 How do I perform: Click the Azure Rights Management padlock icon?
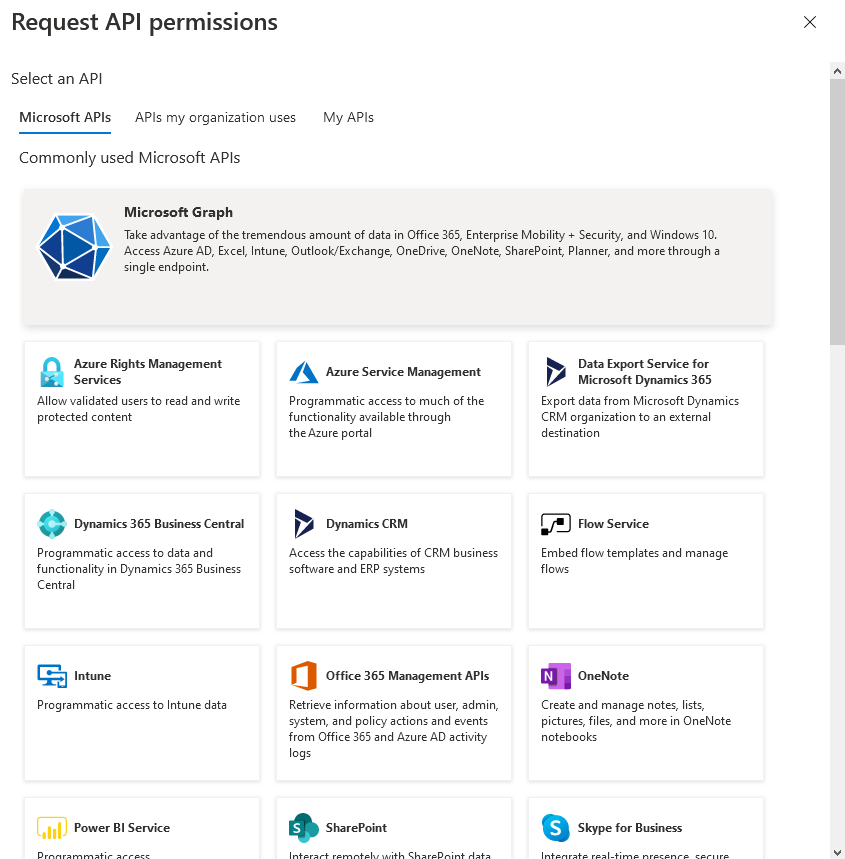[52, 372]
